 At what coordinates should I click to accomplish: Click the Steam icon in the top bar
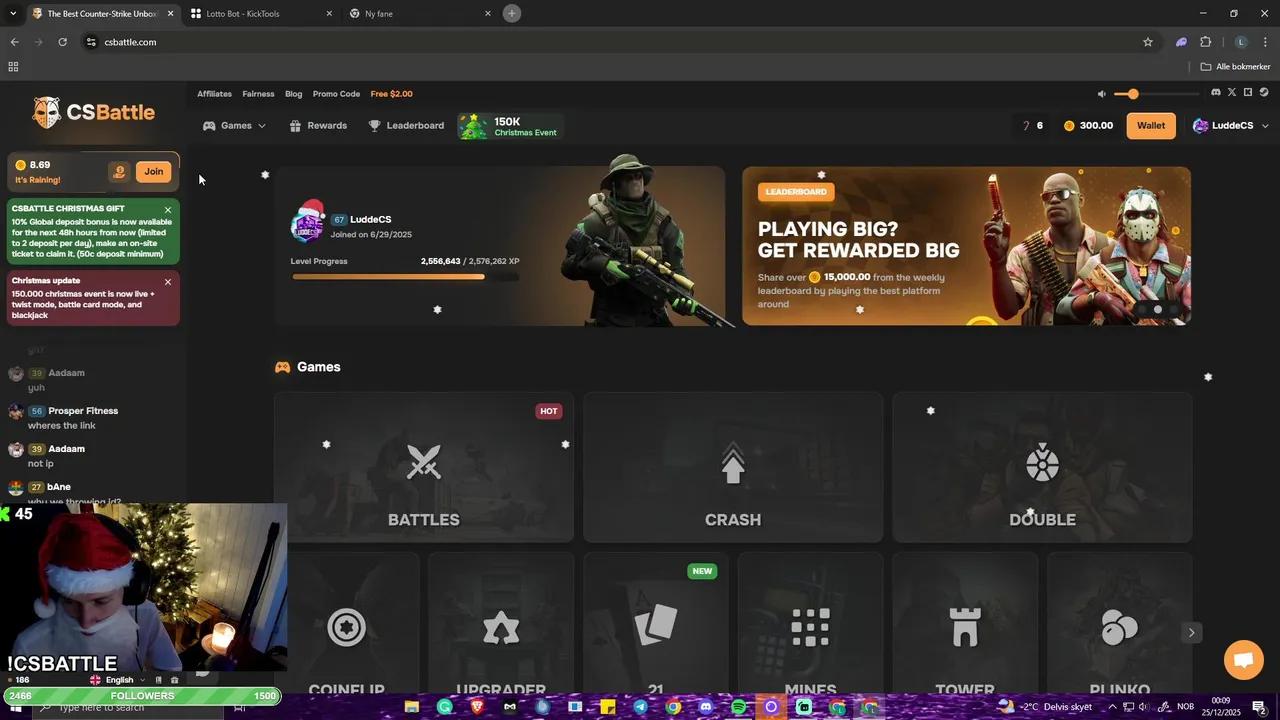pyautogui.click(x=1265, y=92)
